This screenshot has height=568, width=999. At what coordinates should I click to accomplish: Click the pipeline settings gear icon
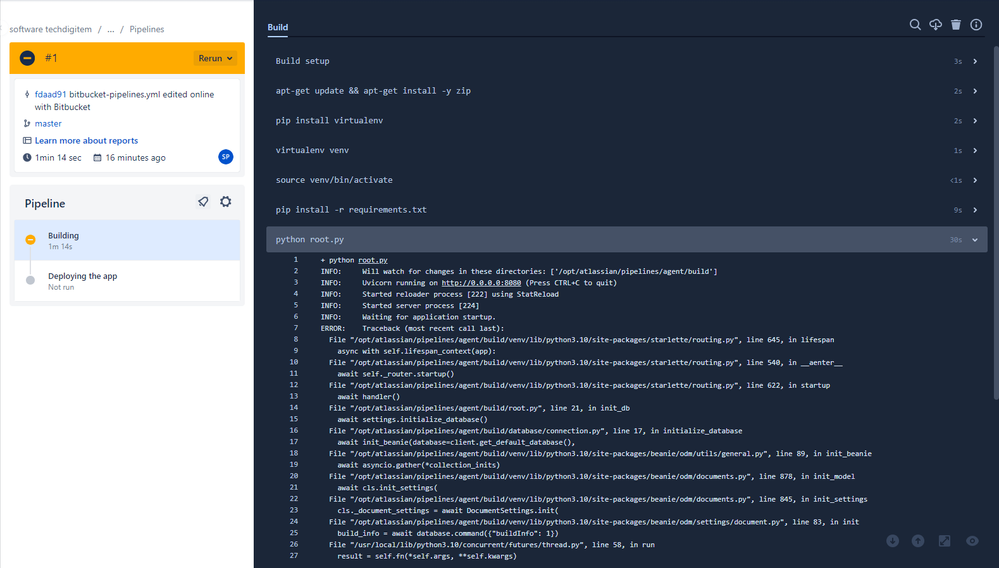226,202
